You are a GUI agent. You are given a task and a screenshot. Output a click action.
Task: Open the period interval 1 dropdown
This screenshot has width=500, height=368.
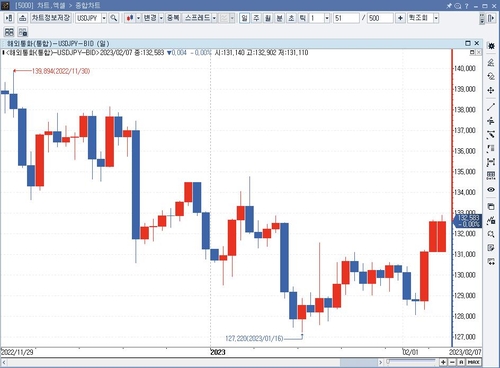[327, 18]
